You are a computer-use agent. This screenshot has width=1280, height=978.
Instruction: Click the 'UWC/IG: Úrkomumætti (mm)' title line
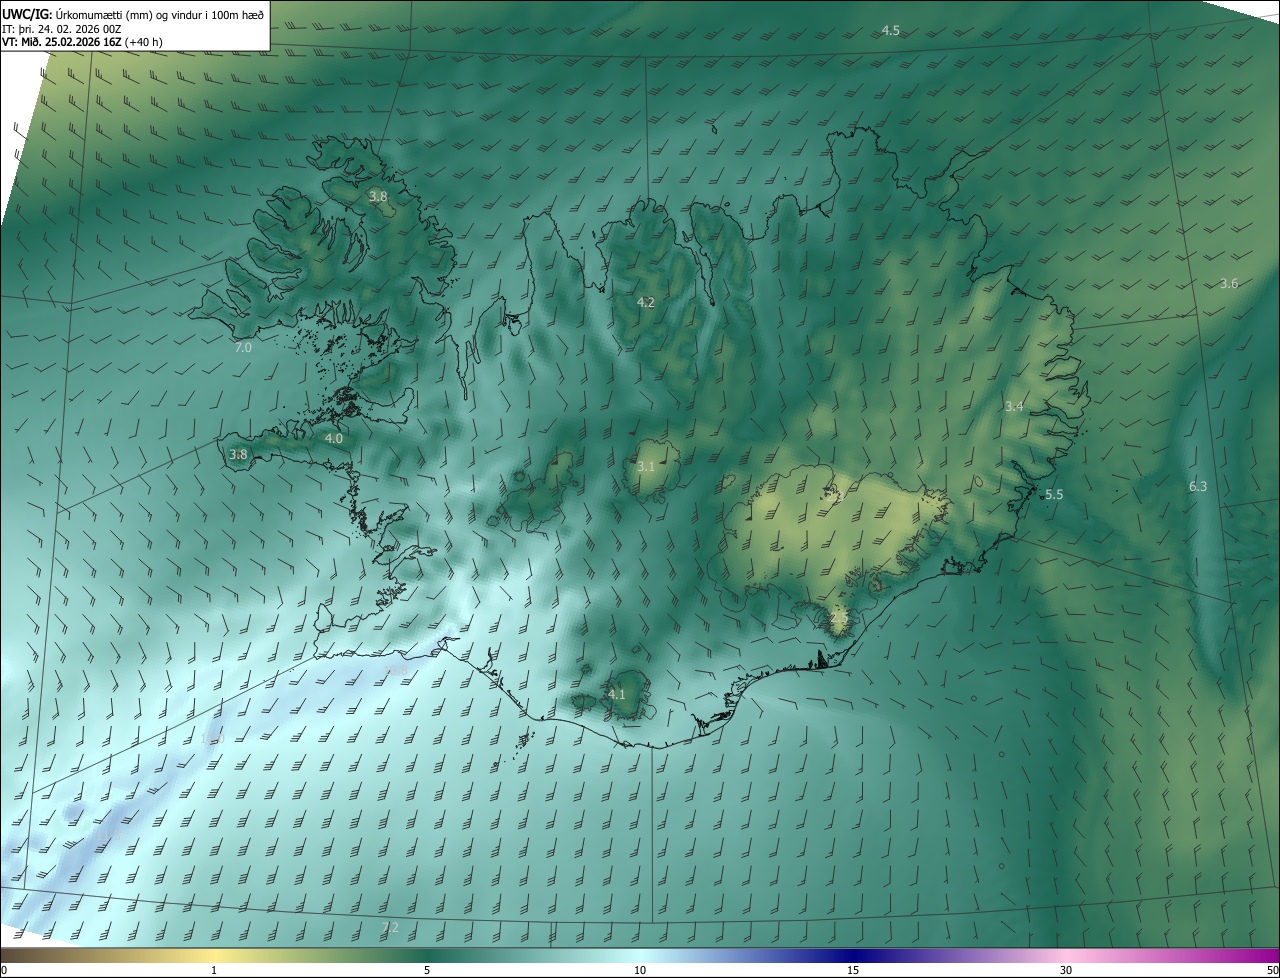(x=134, y=14)
